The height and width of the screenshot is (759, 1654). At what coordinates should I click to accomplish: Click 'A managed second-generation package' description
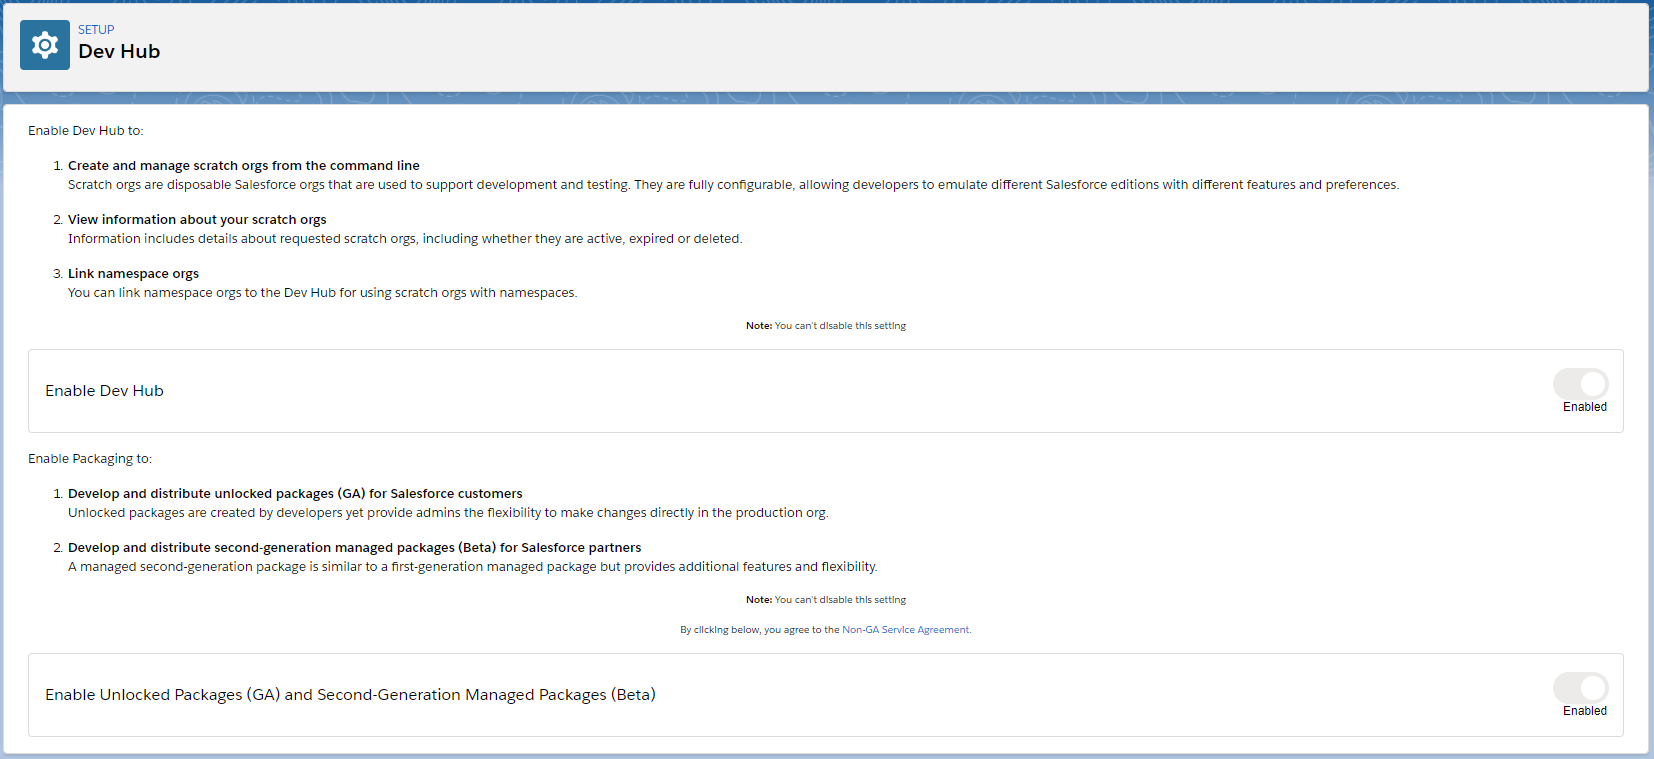472,567
